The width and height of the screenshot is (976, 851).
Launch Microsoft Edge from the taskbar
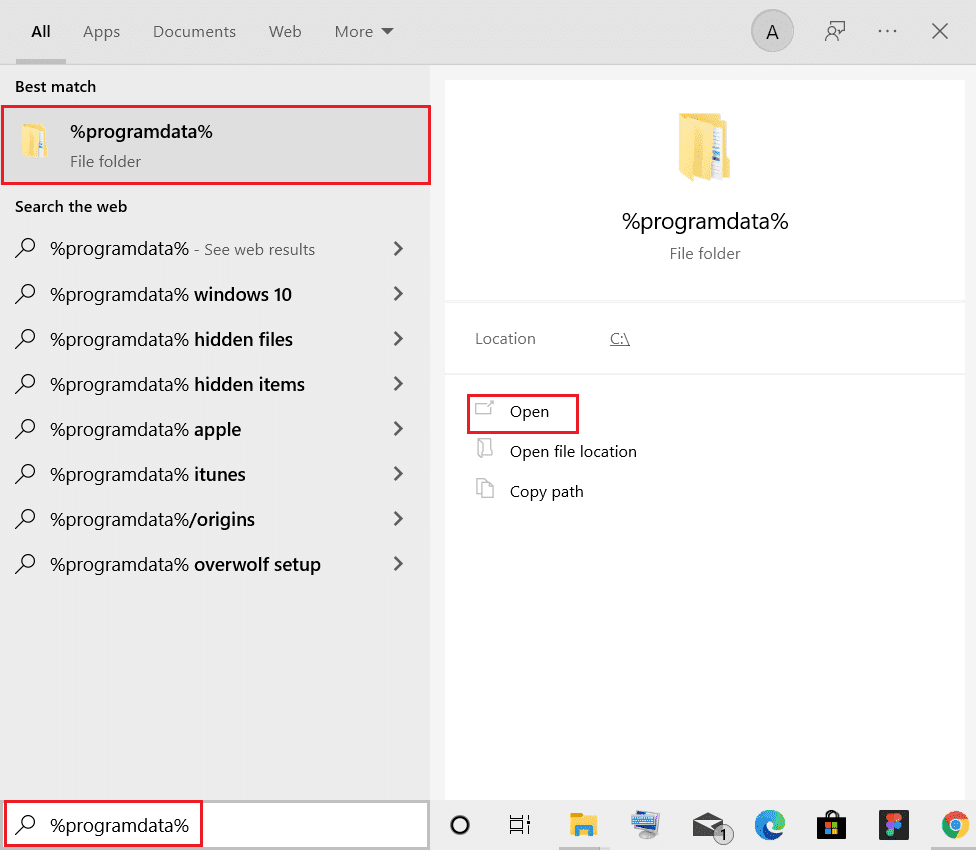(x=770, y=825)
